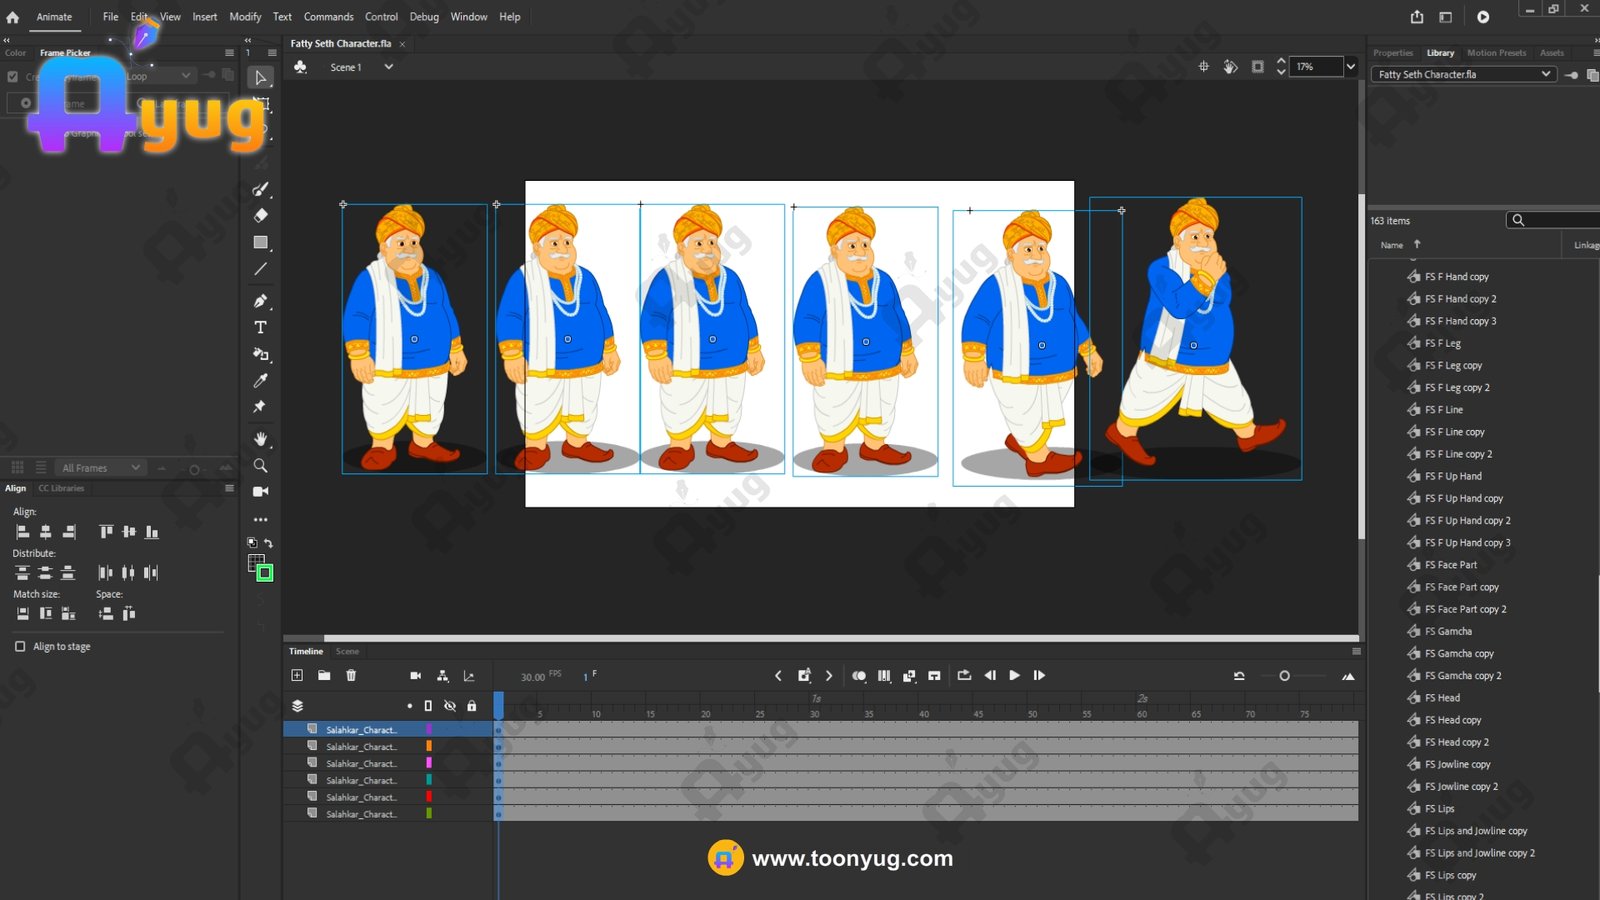1600x900 pixels.
Task: Select the Rectangle tool
Action: pyautogui.click(x=261, y=242)
